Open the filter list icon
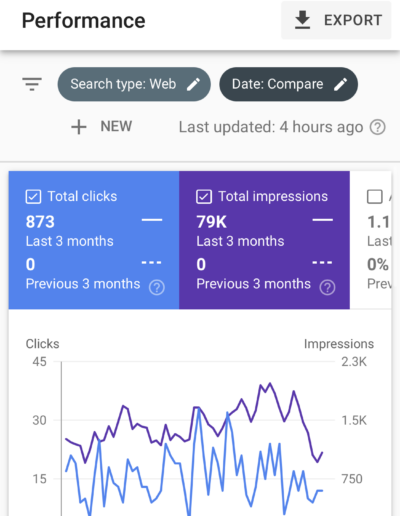This screenshot has height=516, width=400. [x=32, y=84]
